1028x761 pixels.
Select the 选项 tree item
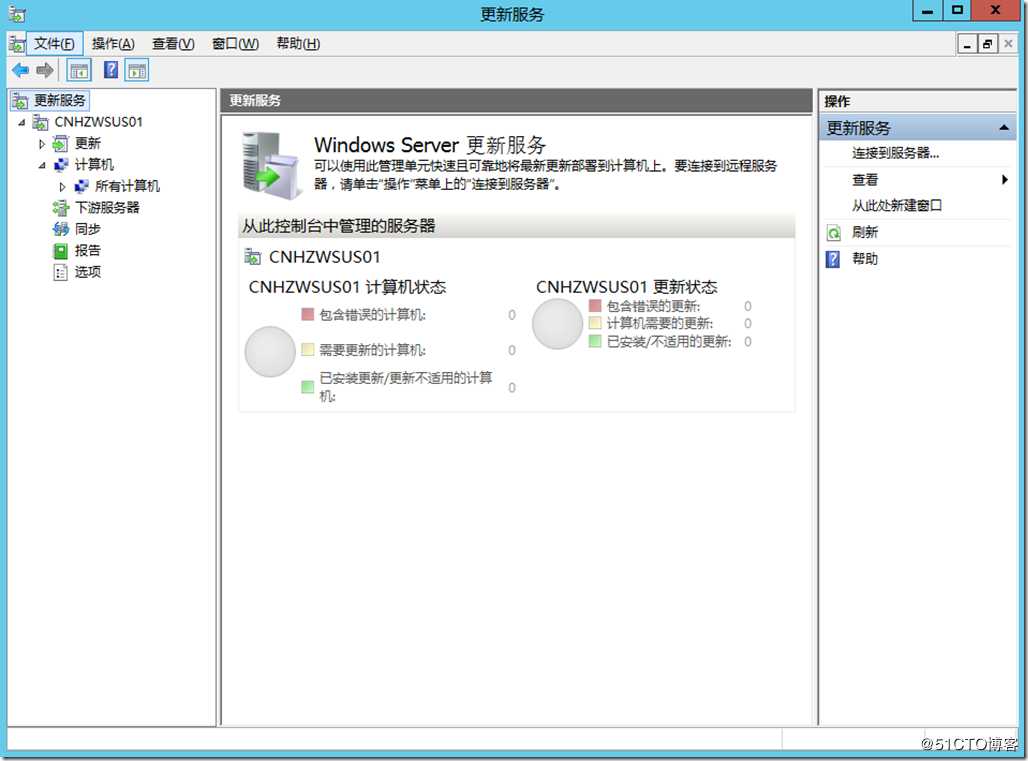pos(87,272)
